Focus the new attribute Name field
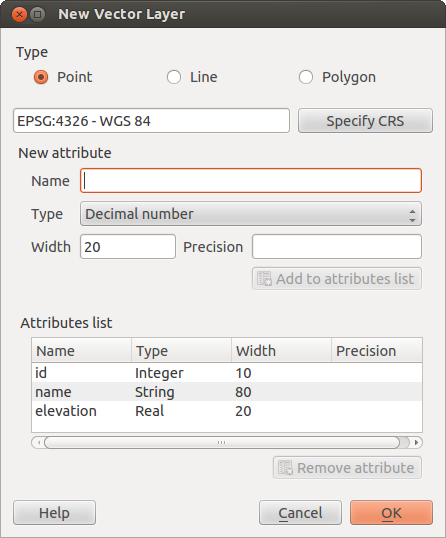This screenshot has height=538, width=446. (251, 180)
